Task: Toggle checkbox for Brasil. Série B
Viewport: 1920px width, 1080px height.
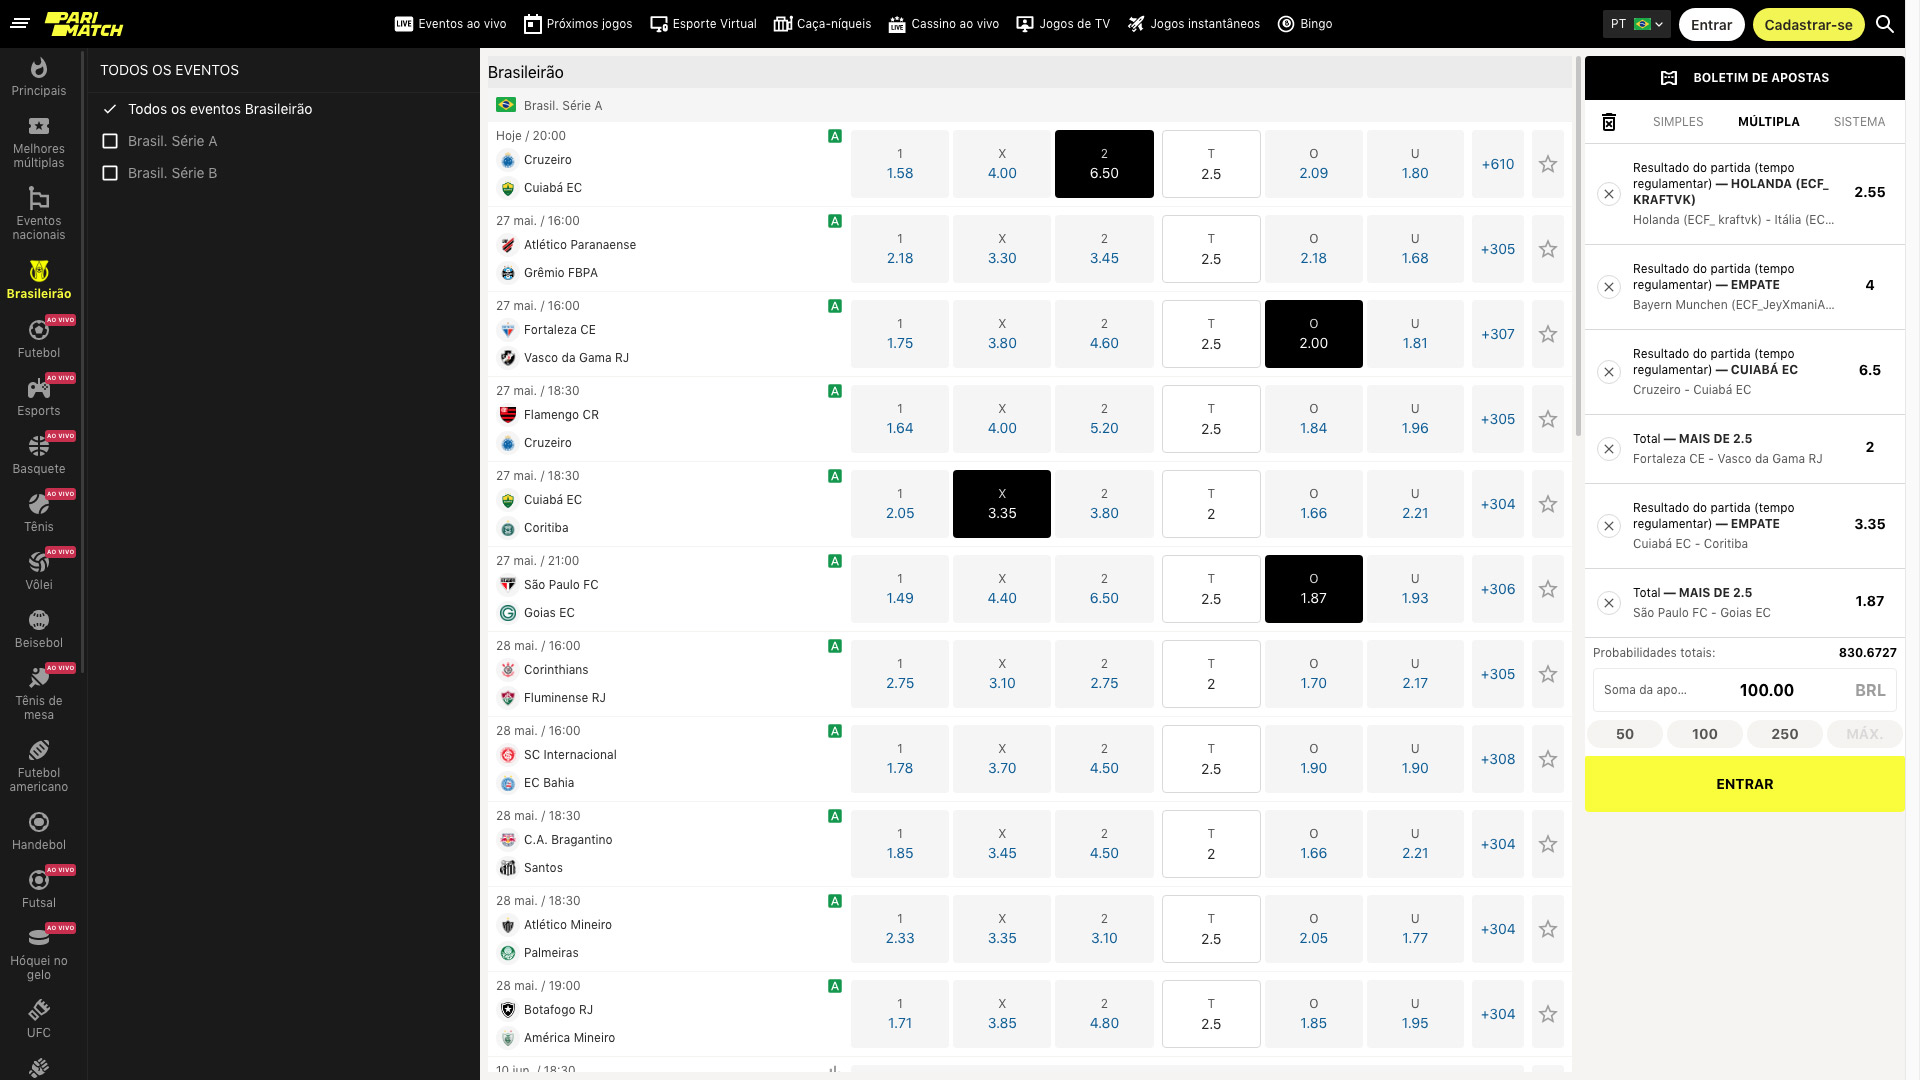Action: (x=112, y=171)
